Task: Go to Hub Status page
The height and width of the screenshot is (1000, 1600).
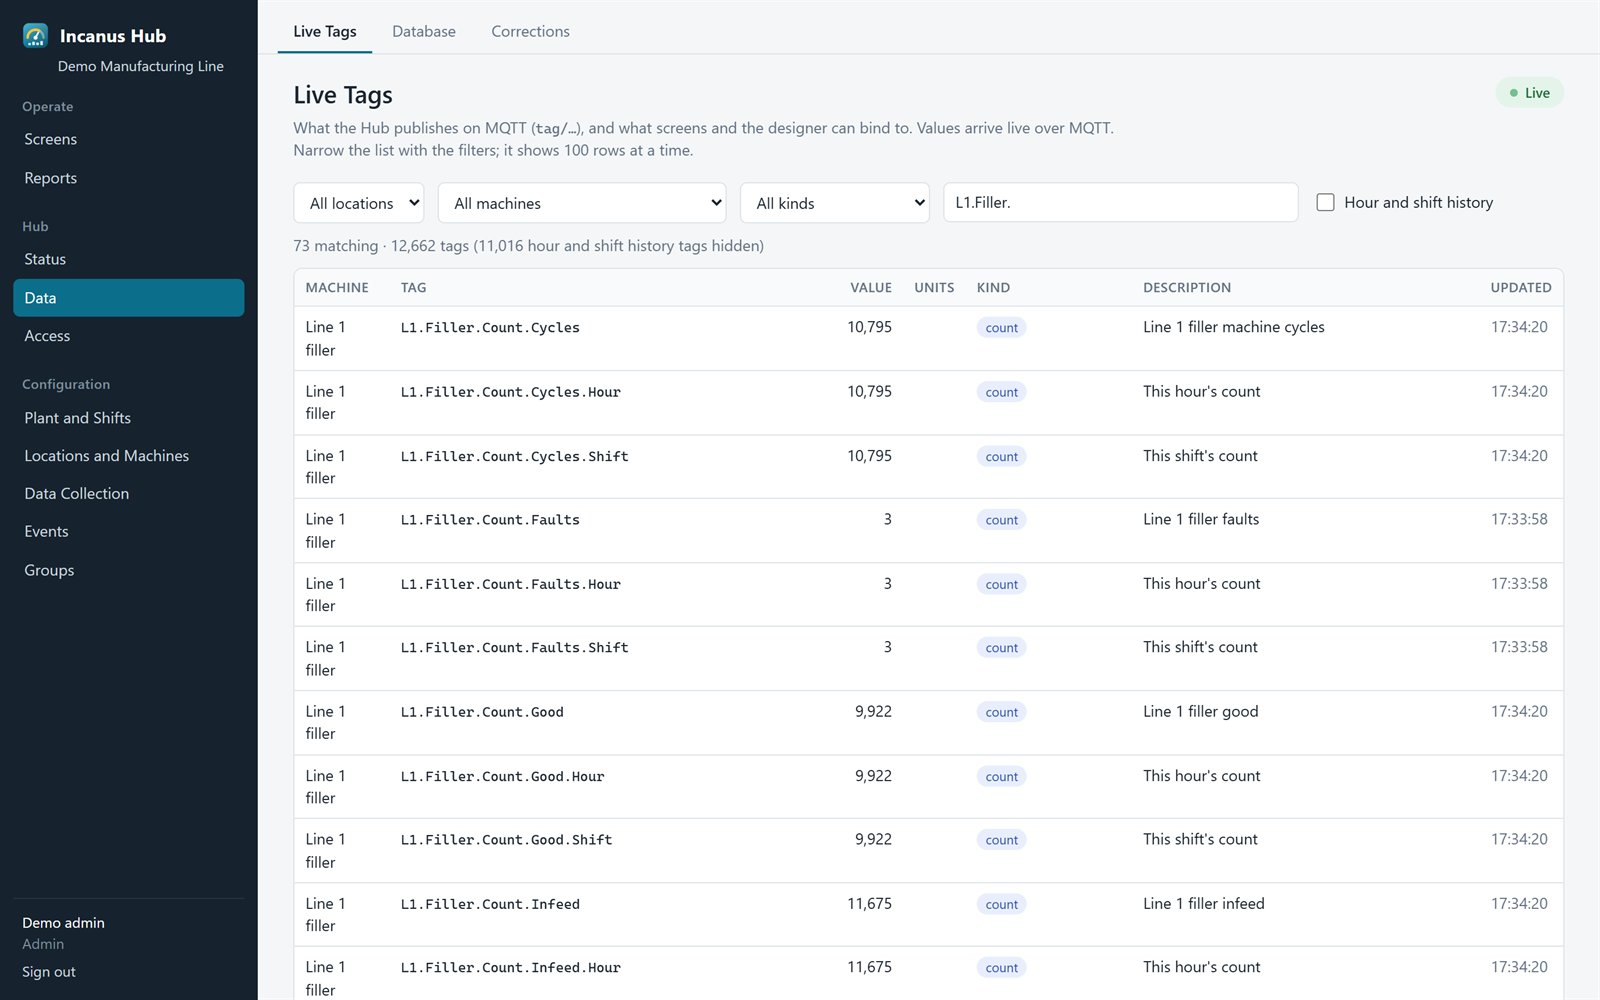Action: coord(128,259)
